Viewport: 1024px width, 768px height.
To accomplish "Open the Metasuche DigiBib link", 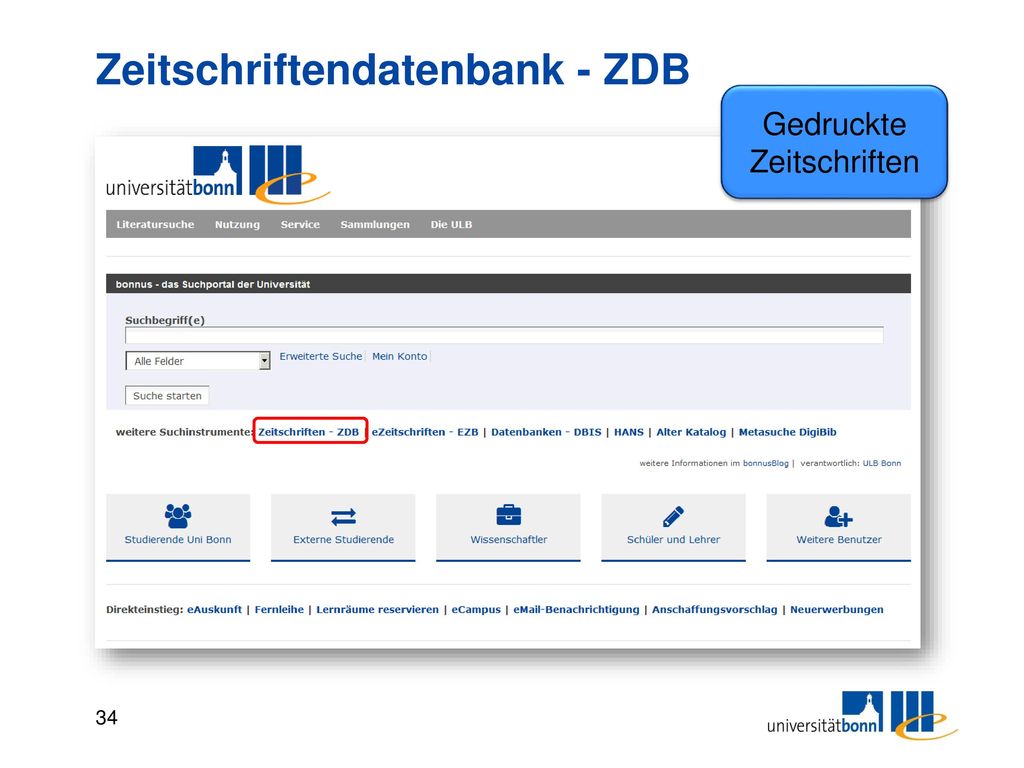I will [x=788, y=432].
